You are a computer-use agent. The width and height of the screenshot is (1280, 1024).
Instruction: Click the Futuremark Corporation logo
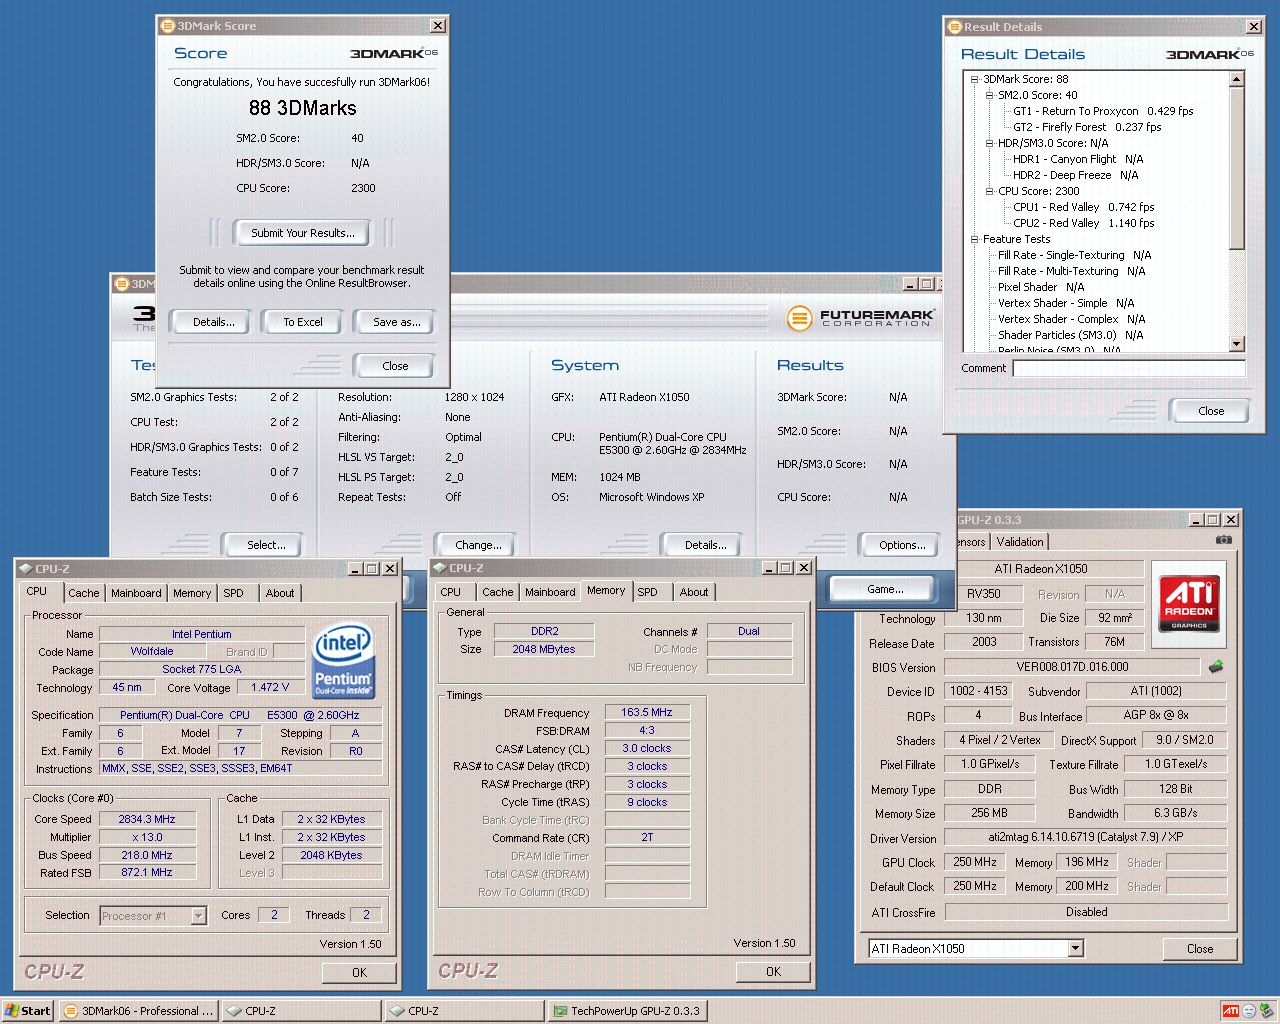[x=861, y=318]
